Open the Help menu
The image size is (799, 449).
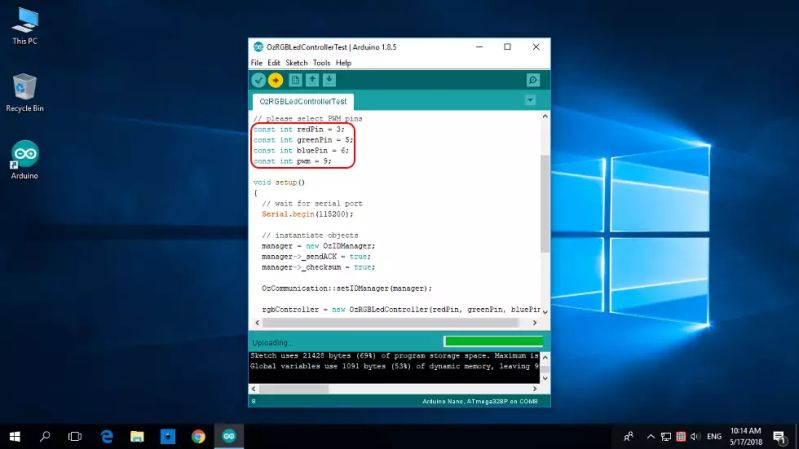click(x=343, y=63)
